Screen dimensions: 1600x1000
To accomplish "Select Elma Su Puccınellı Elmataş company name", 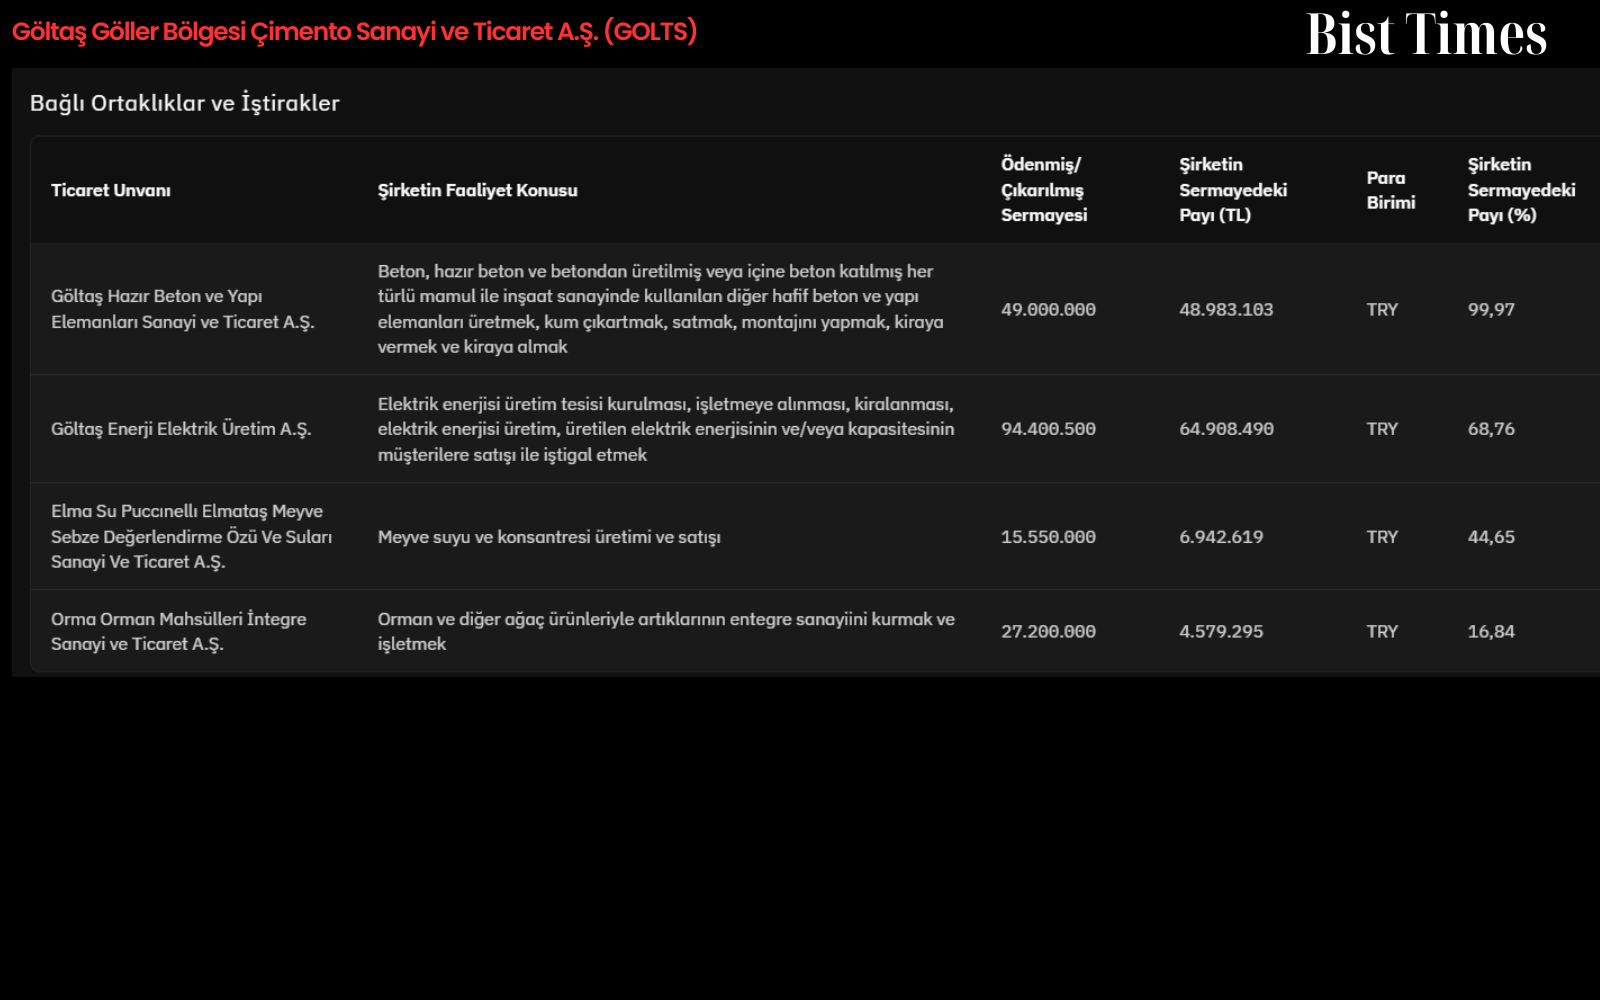I will (x=192, y=537).
